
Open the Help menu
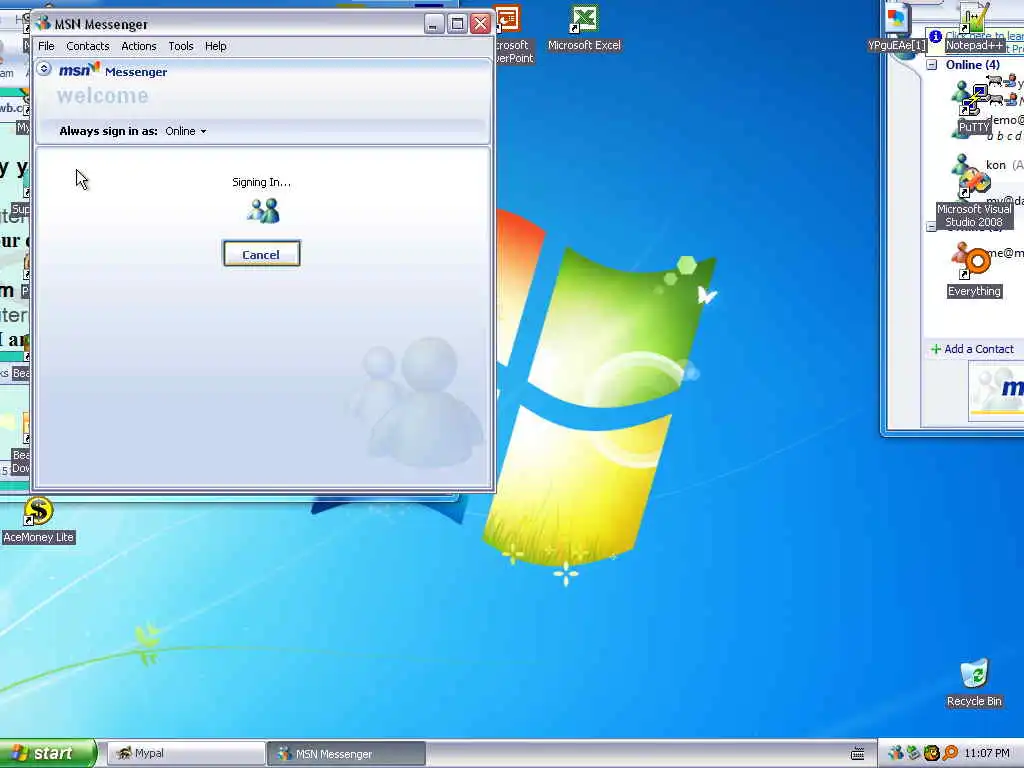(216, 46)
